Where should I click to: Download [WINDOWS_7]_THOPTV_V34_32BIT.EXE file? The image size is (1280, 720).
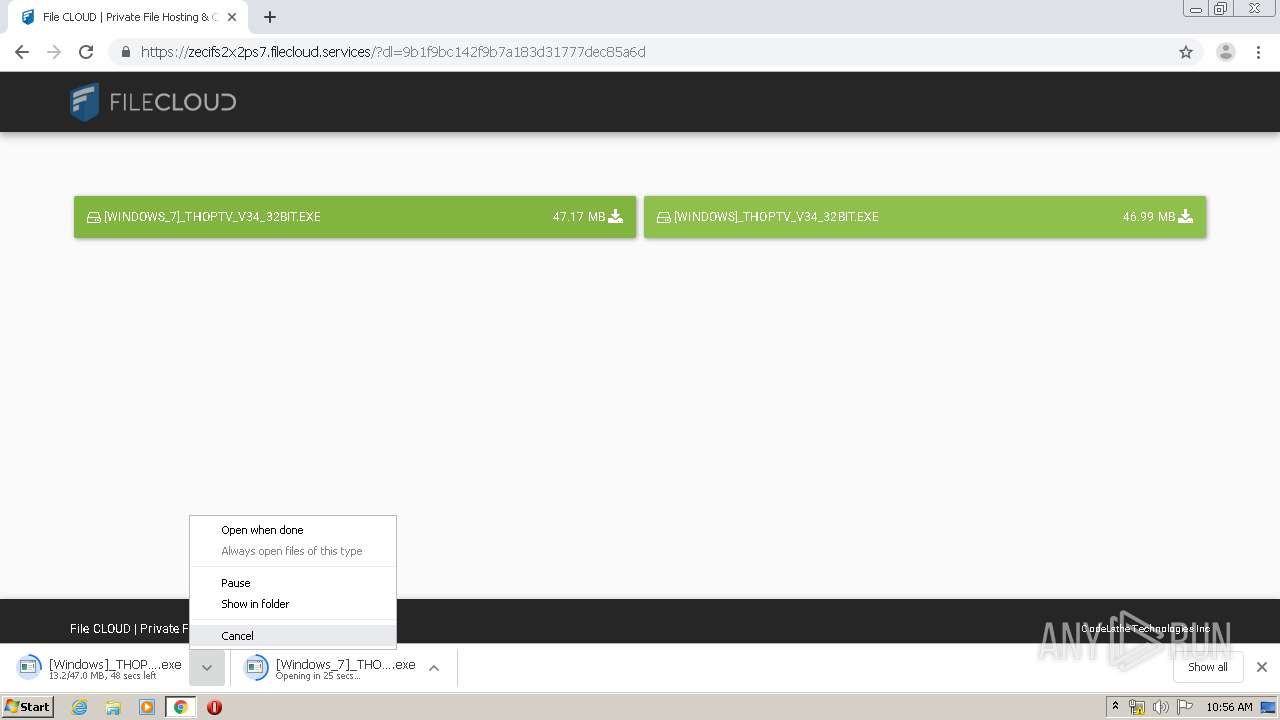point(355,217)
